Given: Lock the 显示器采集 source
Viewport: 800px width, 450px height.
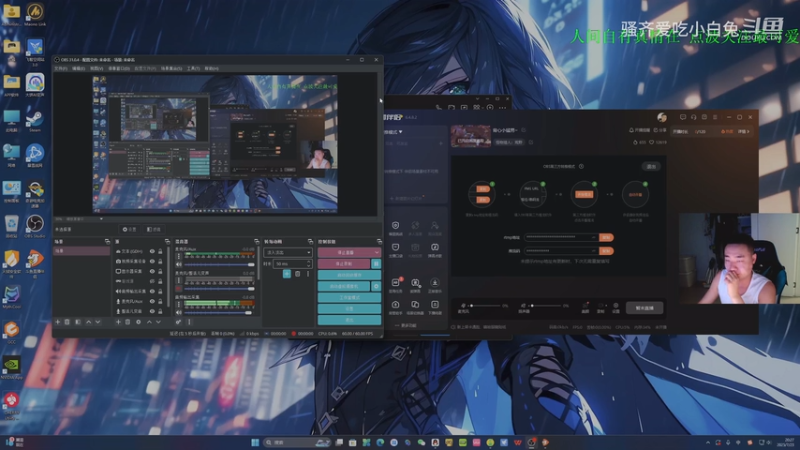Looking at the screenshot, I should (x=160, y=271).
